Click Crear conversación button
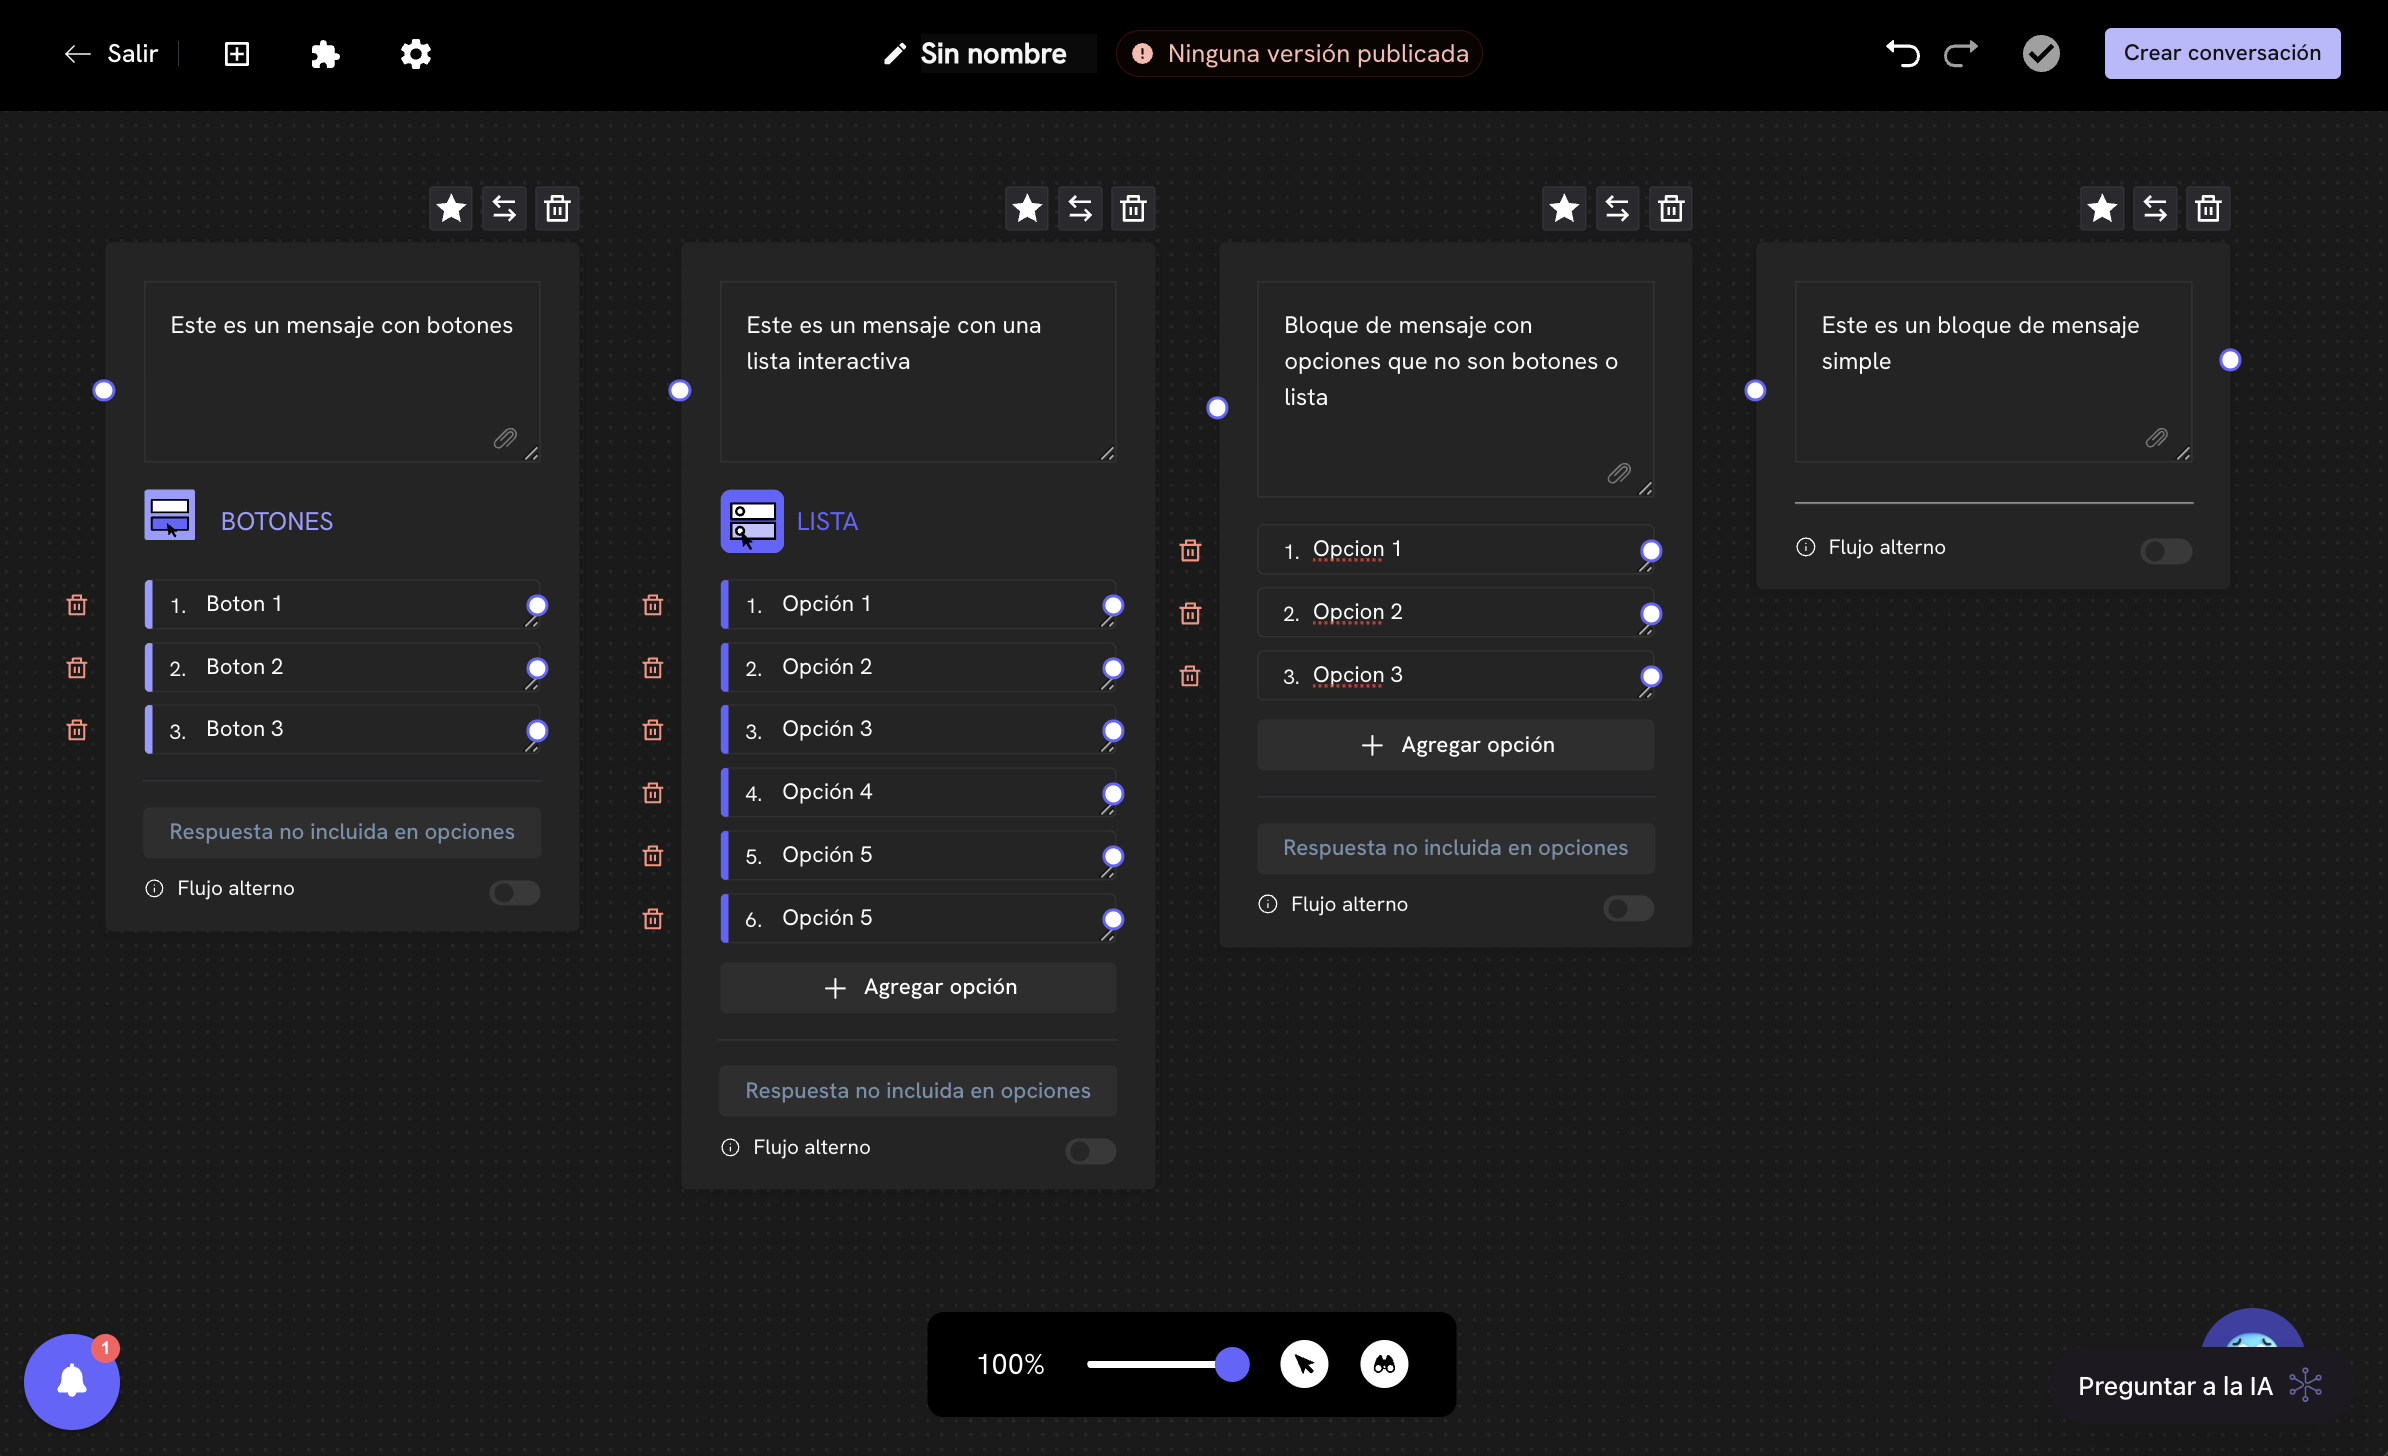 click(x=2222, y=54)
